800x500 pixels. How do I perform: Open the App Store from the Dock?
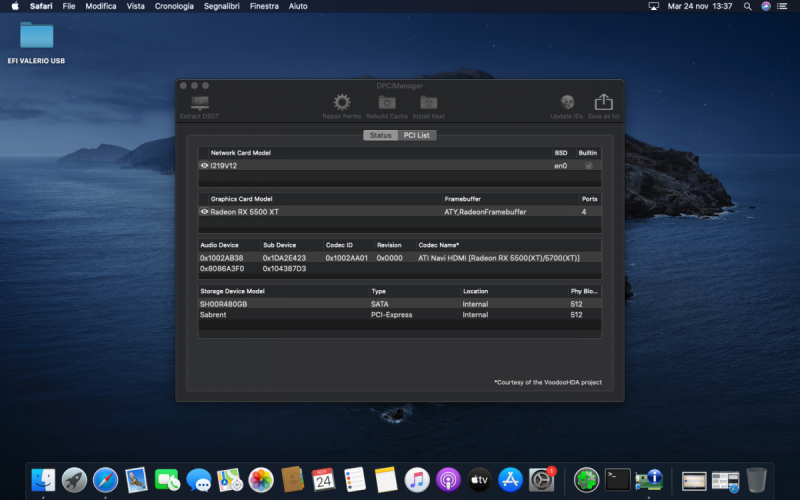510,480
